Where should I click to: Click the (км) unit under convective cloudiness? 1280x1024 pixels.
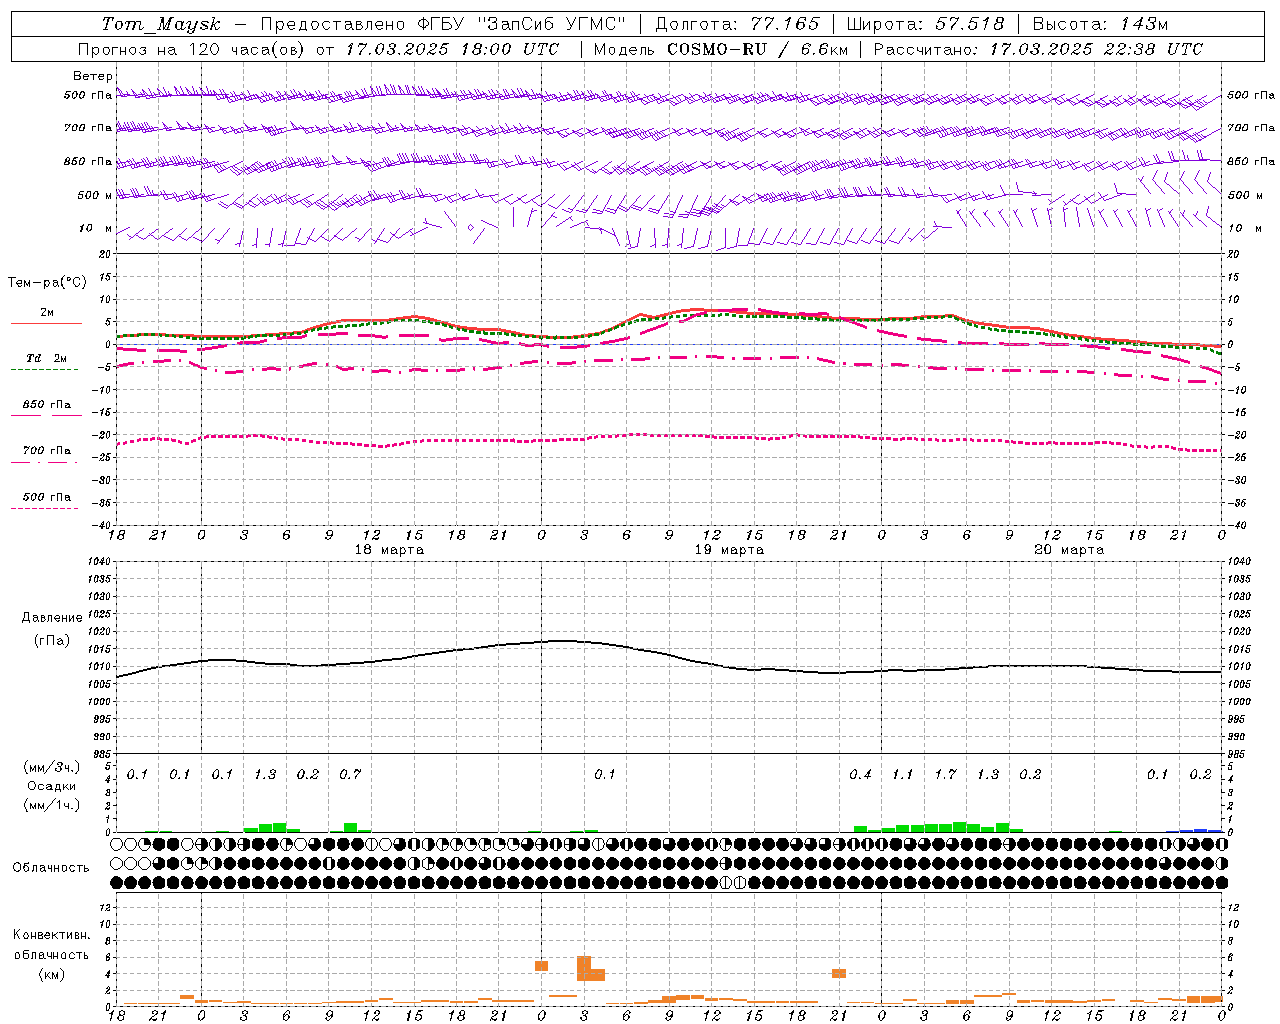coord(52,974)
